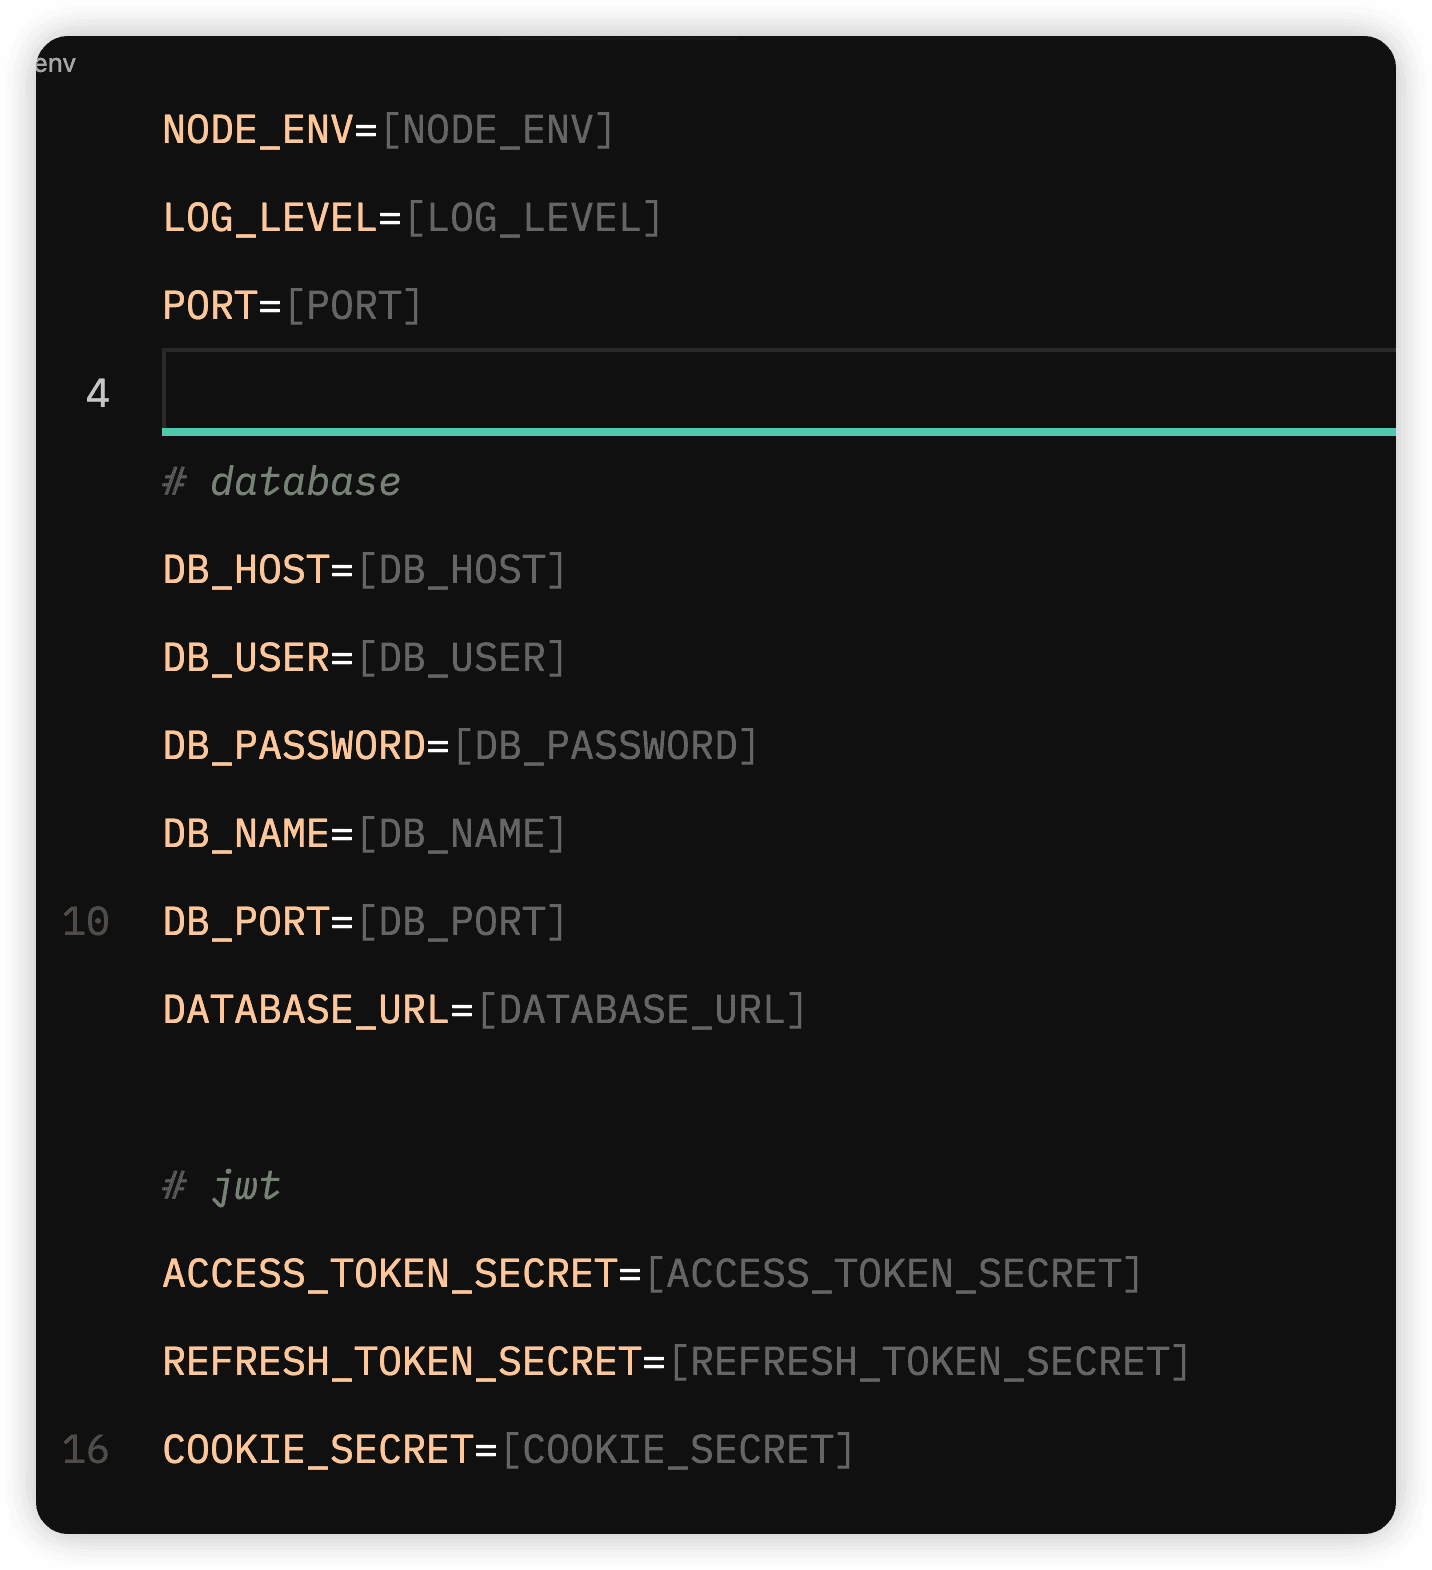This screenshot has height=1570, width=1432.
Task: Click the '# jwt' comment
Action: pyautogui.click(x=222, y=1186)
